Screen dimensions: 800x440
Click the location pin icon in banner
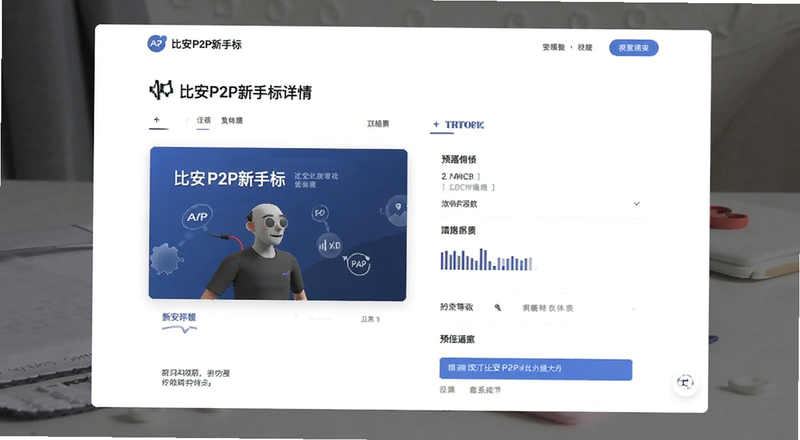[x=398, y=207]
